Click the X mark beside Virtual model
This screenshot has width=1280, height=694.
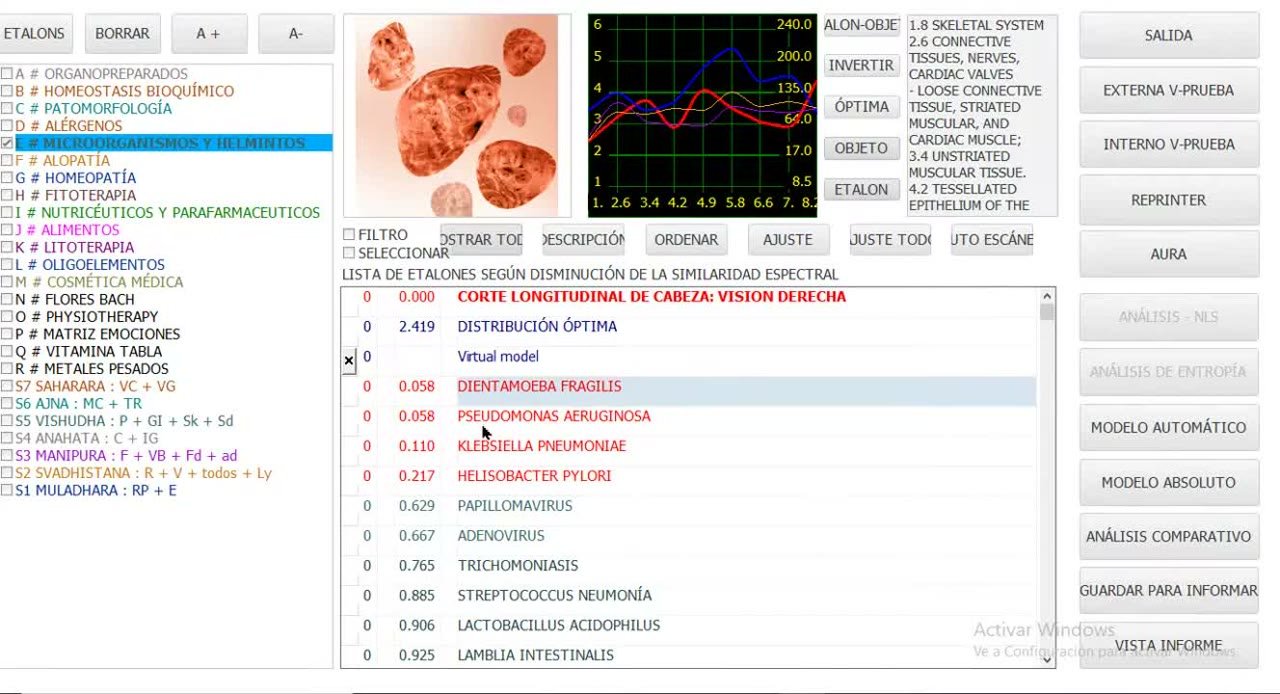[x=348, y=360]
